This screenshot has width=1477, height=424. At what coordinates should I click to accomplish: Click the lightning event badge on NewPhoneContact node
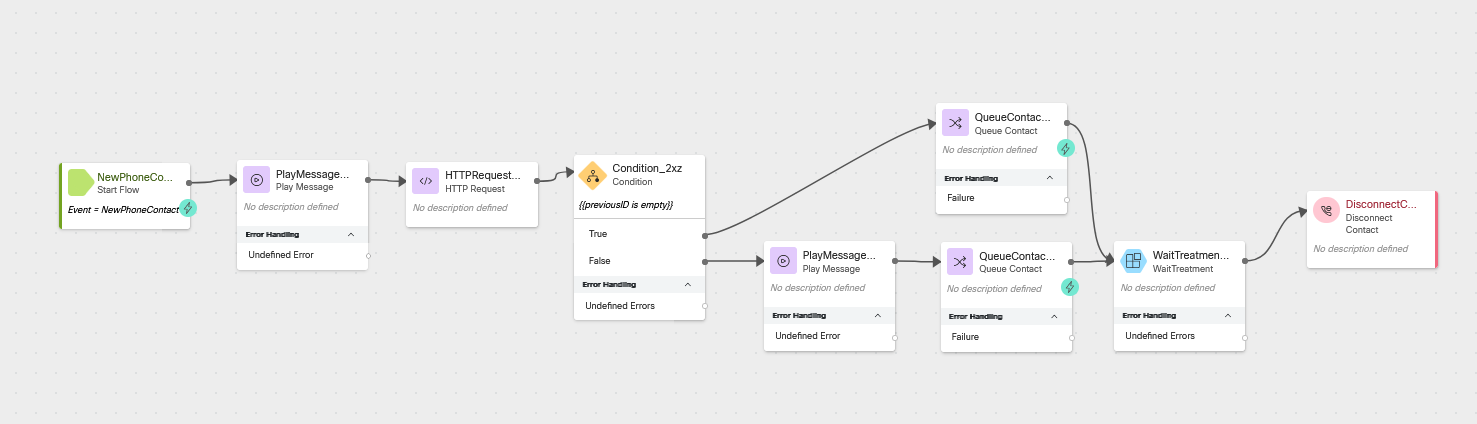(187, 208)
